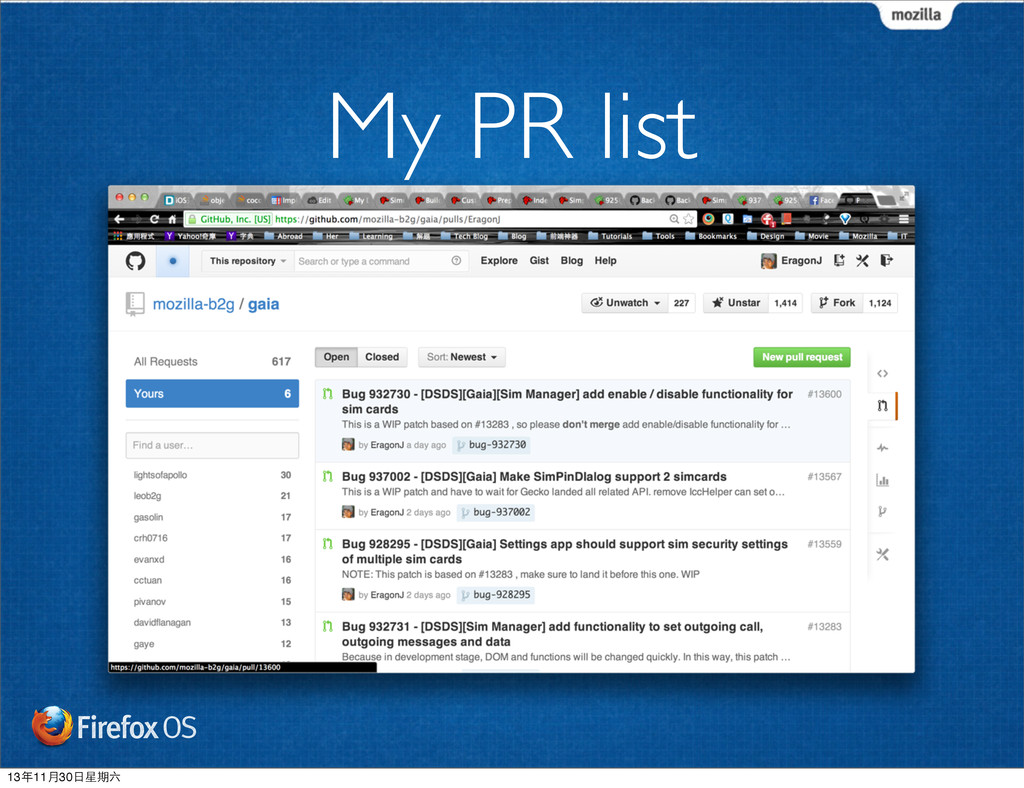Click the bug-932730 branch label
The width and height of the screenshot is (1024, 788).
point(491,445)
